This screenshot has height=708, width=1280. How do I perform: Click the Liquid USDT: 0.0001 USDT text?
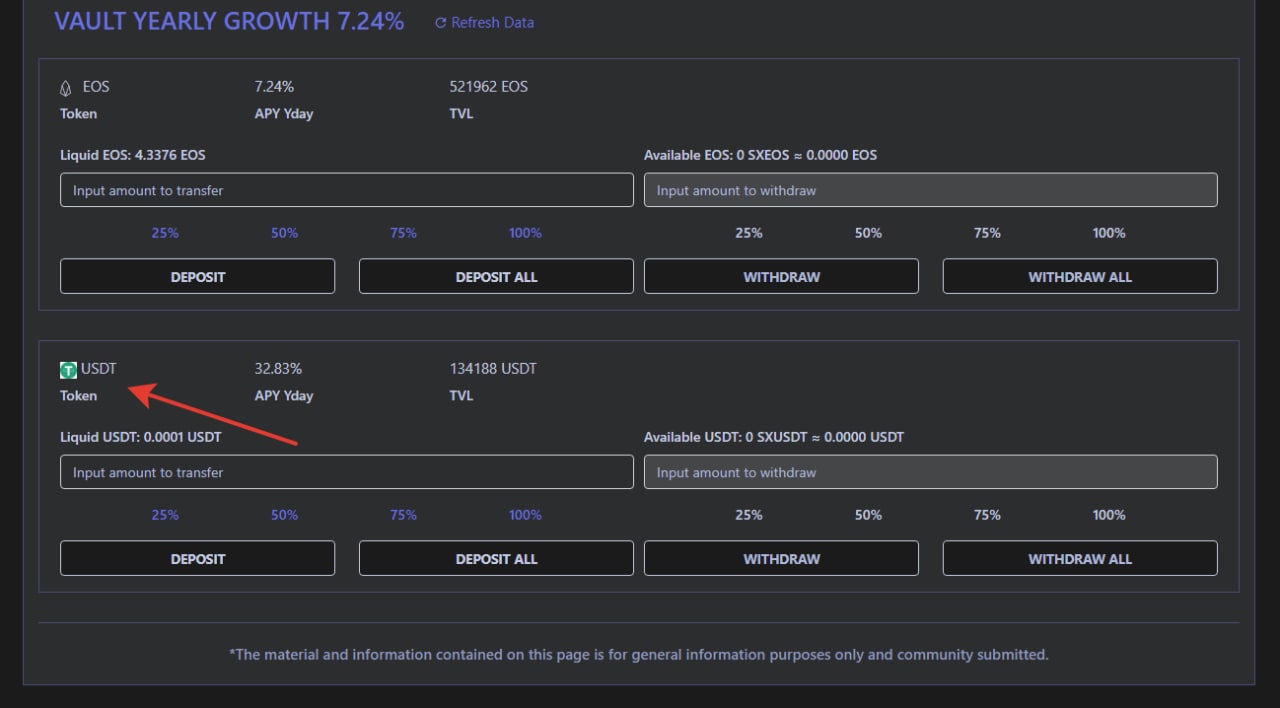coord(141,437)
